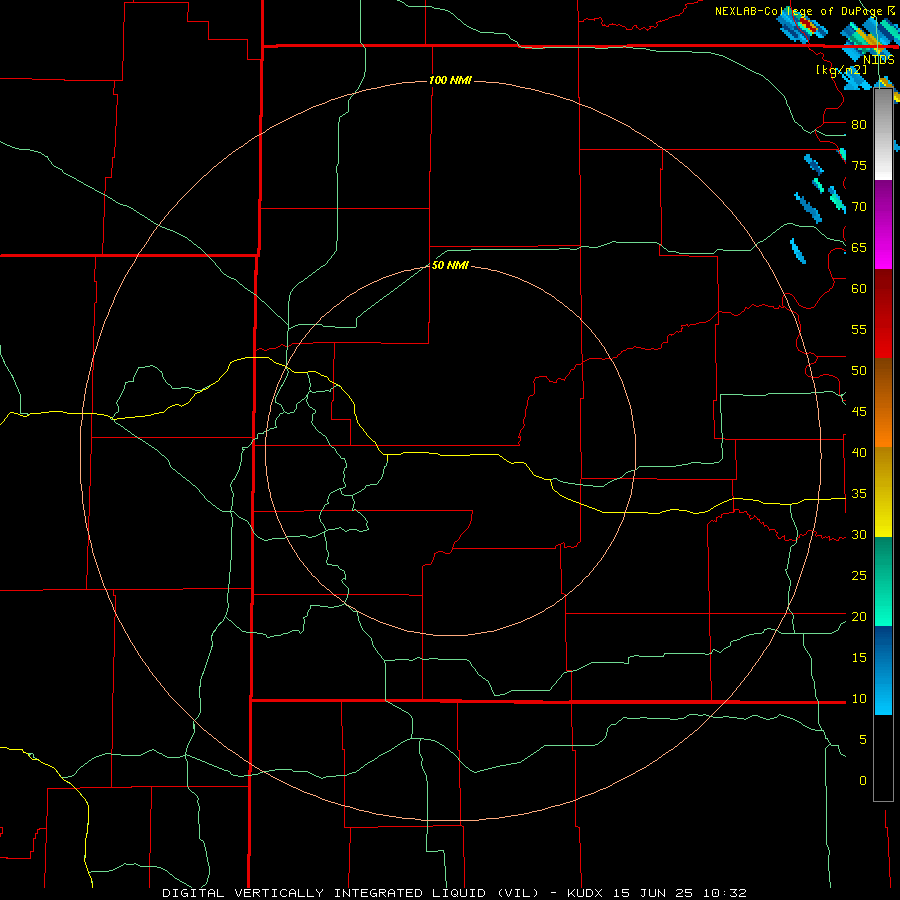Screen dimensions: 900x900
Task: Click the NIDS label
Action: tap(878, 60)
